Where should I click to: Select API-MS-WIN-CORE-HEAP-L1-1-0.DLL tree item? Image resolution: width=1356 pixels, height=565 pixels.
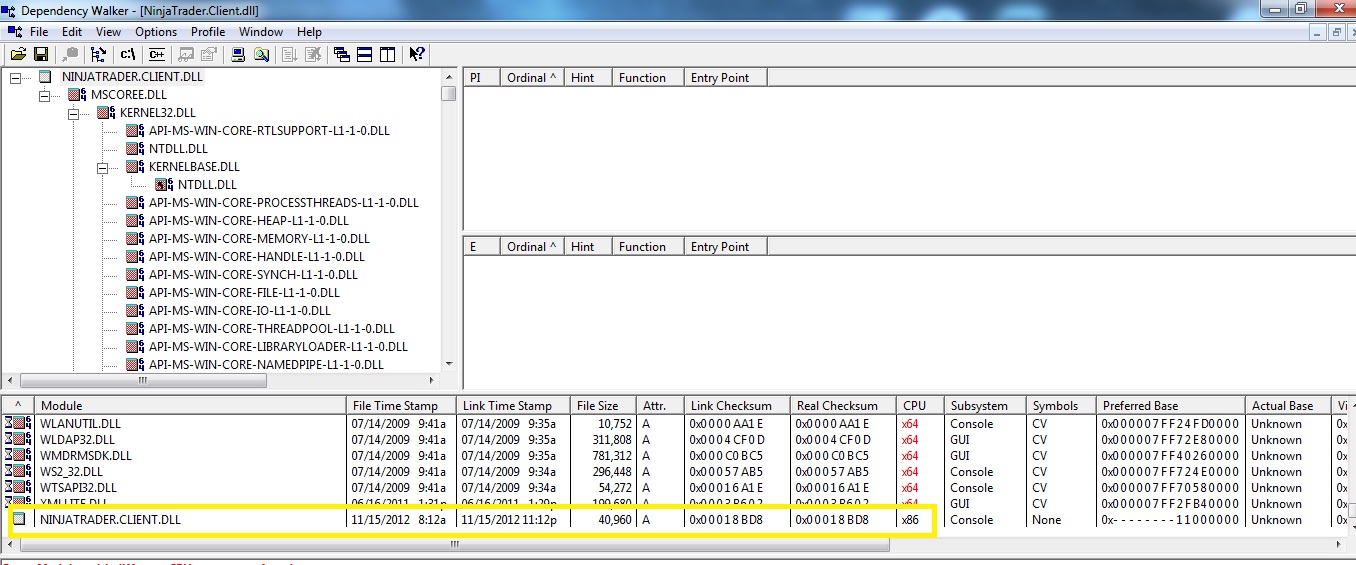tap(249, 221)
